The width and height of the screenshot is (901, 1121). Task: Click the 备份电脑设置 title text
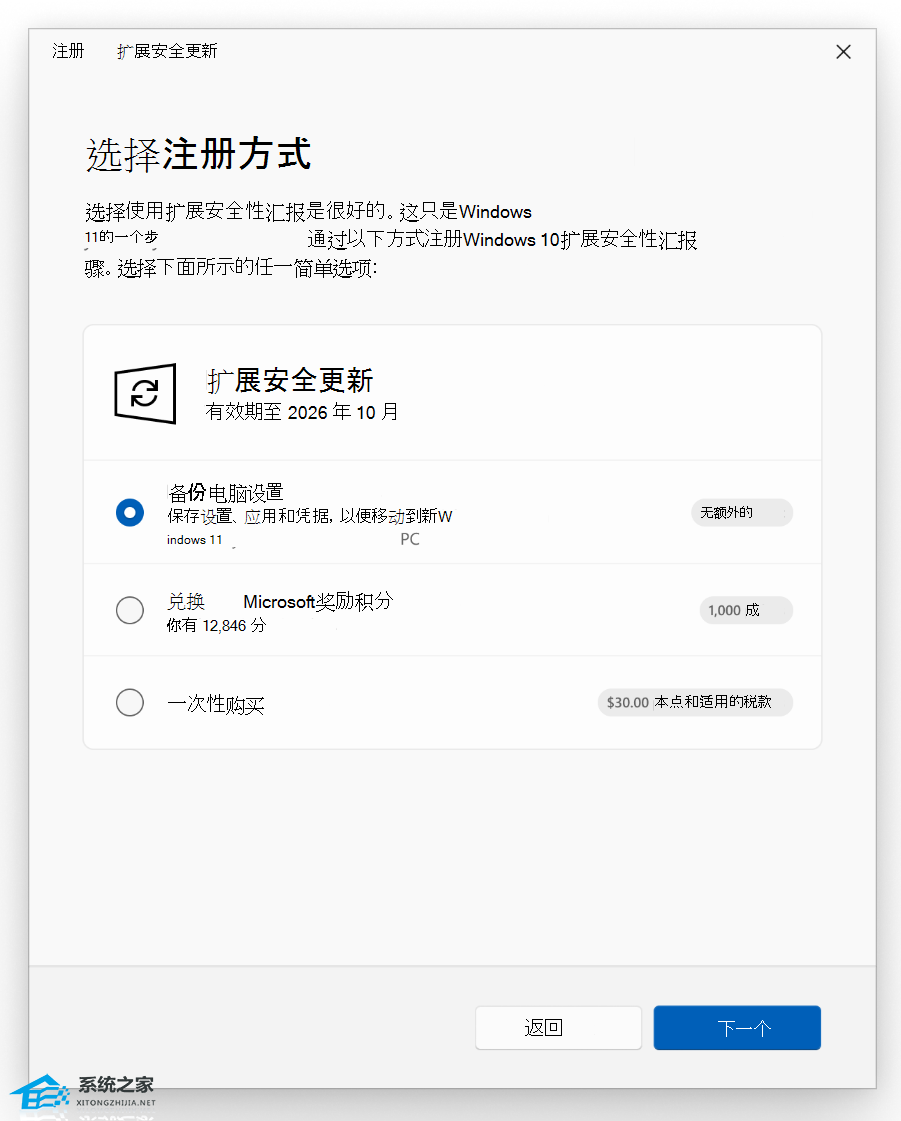[x=226, y=493]
